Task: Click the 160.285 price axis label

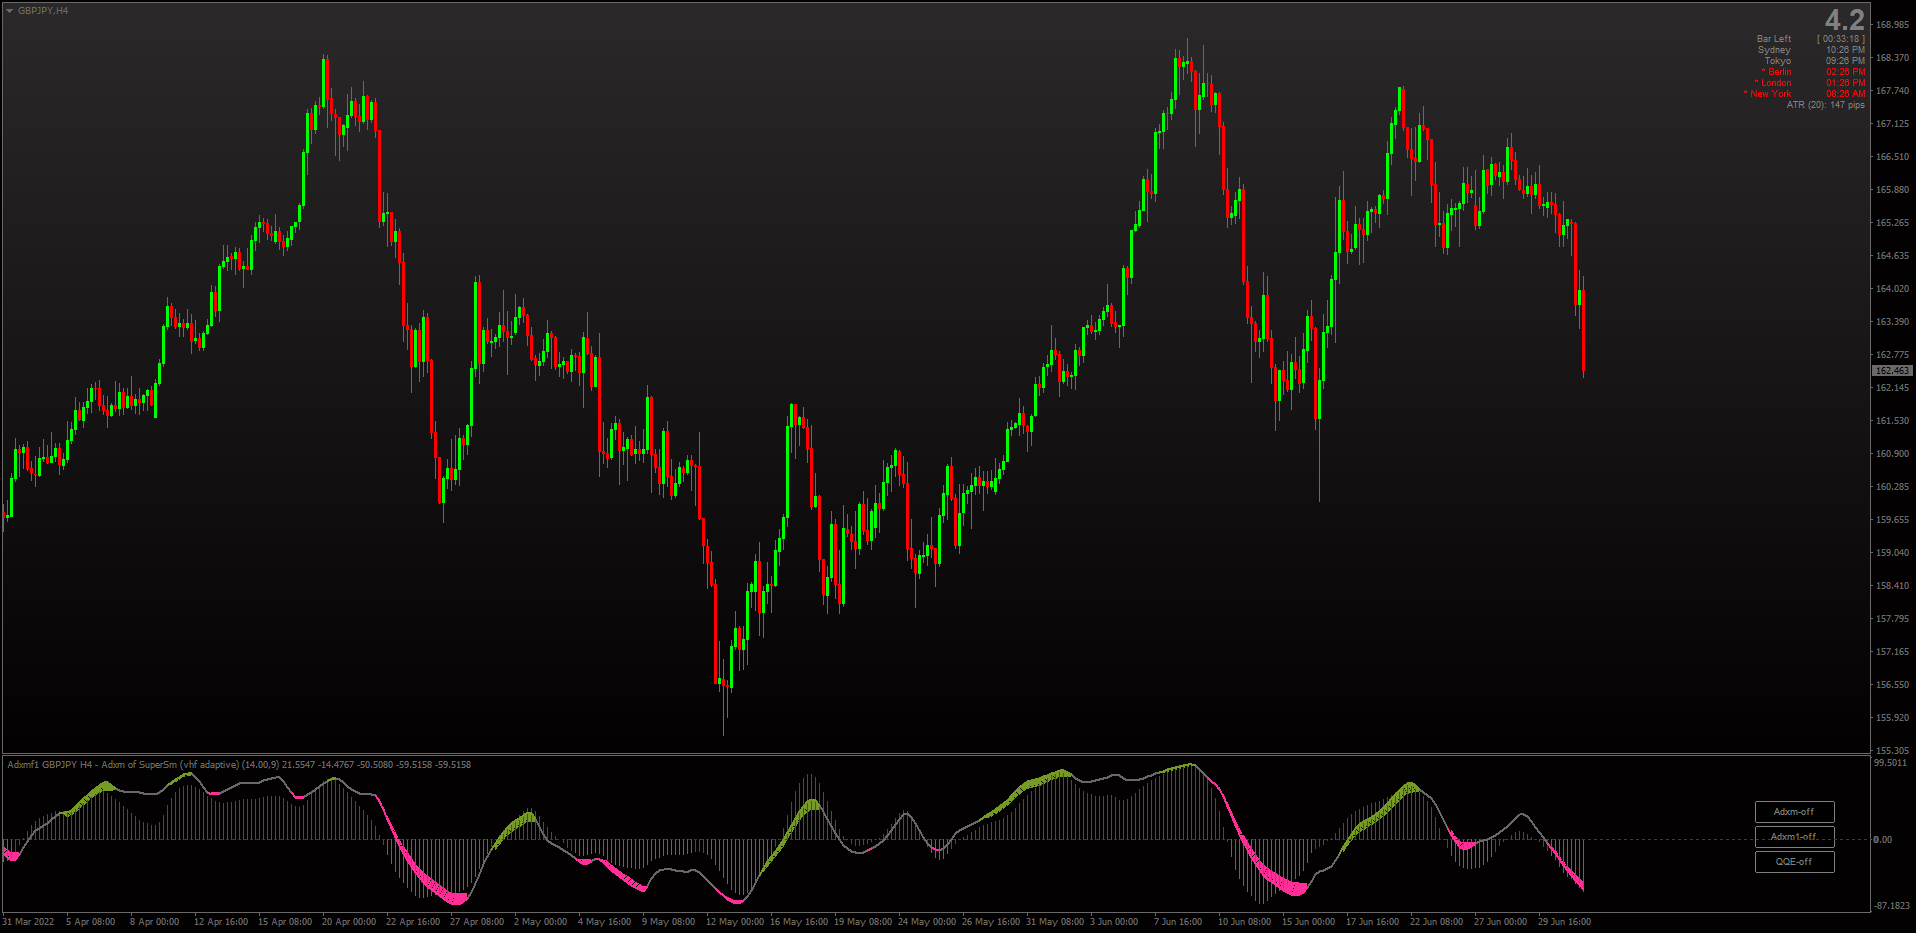Action: [1892, 487]
